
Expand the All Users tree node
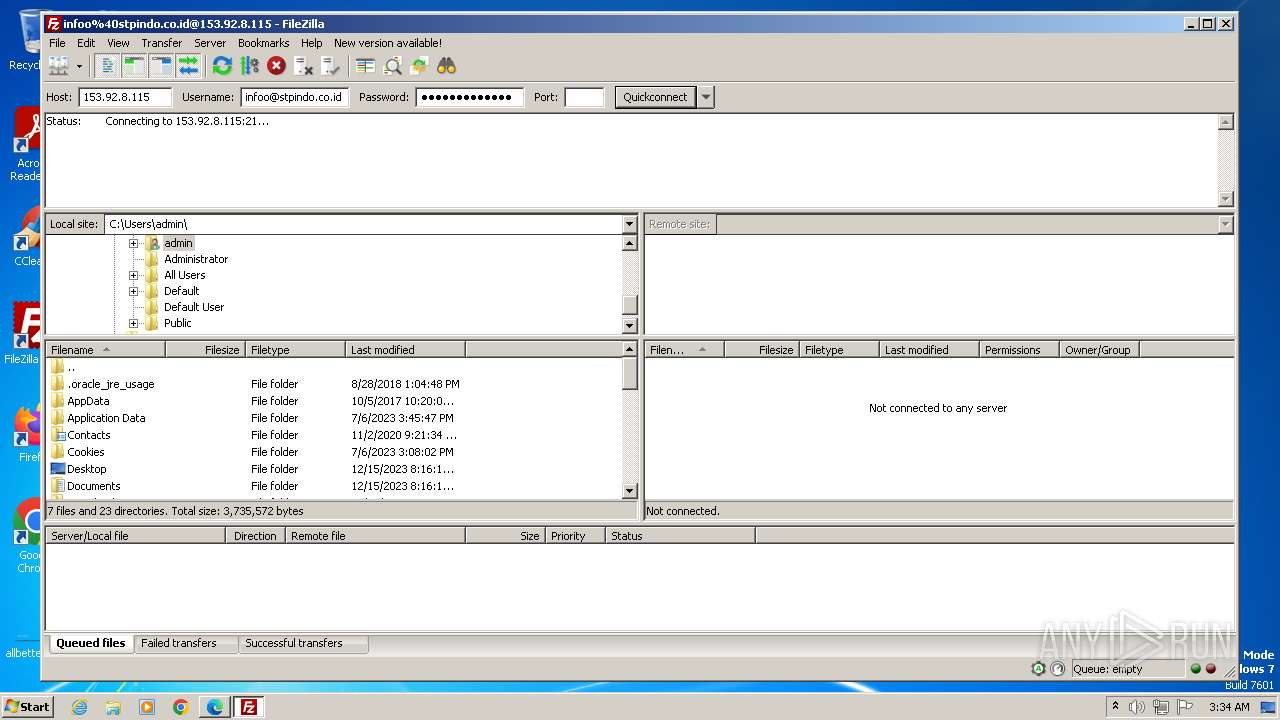(x=133, y=275)
